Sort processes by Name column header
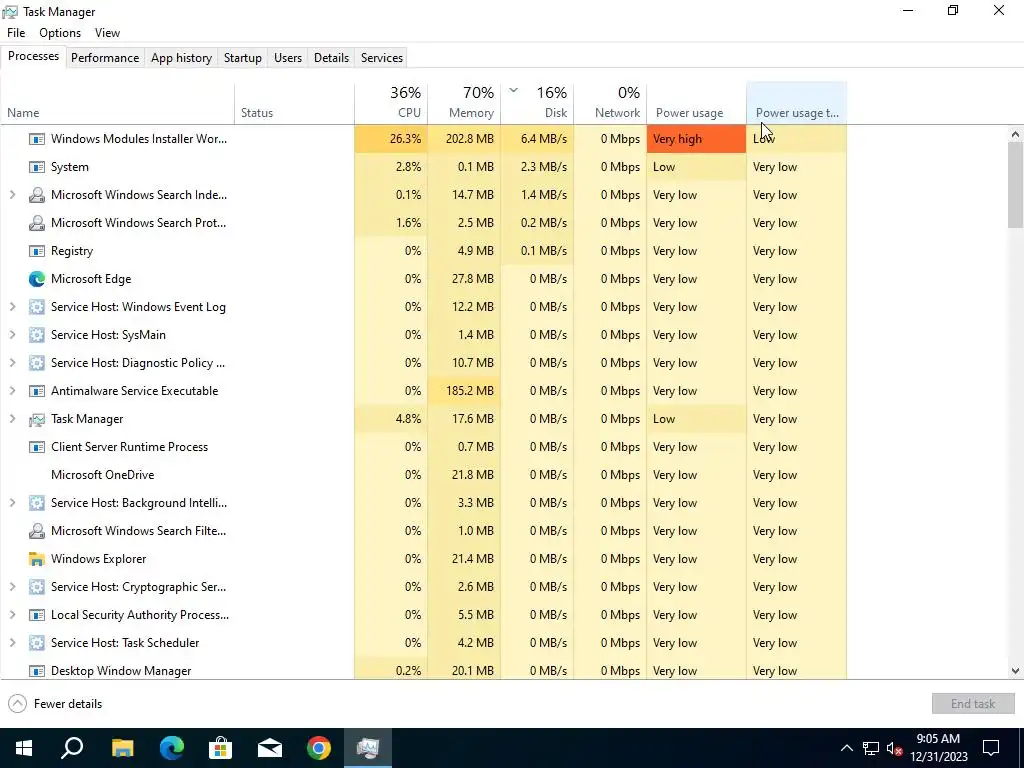Image resolution: width=1024 pixels, height=768 pixels. click(x=118, y=103)
